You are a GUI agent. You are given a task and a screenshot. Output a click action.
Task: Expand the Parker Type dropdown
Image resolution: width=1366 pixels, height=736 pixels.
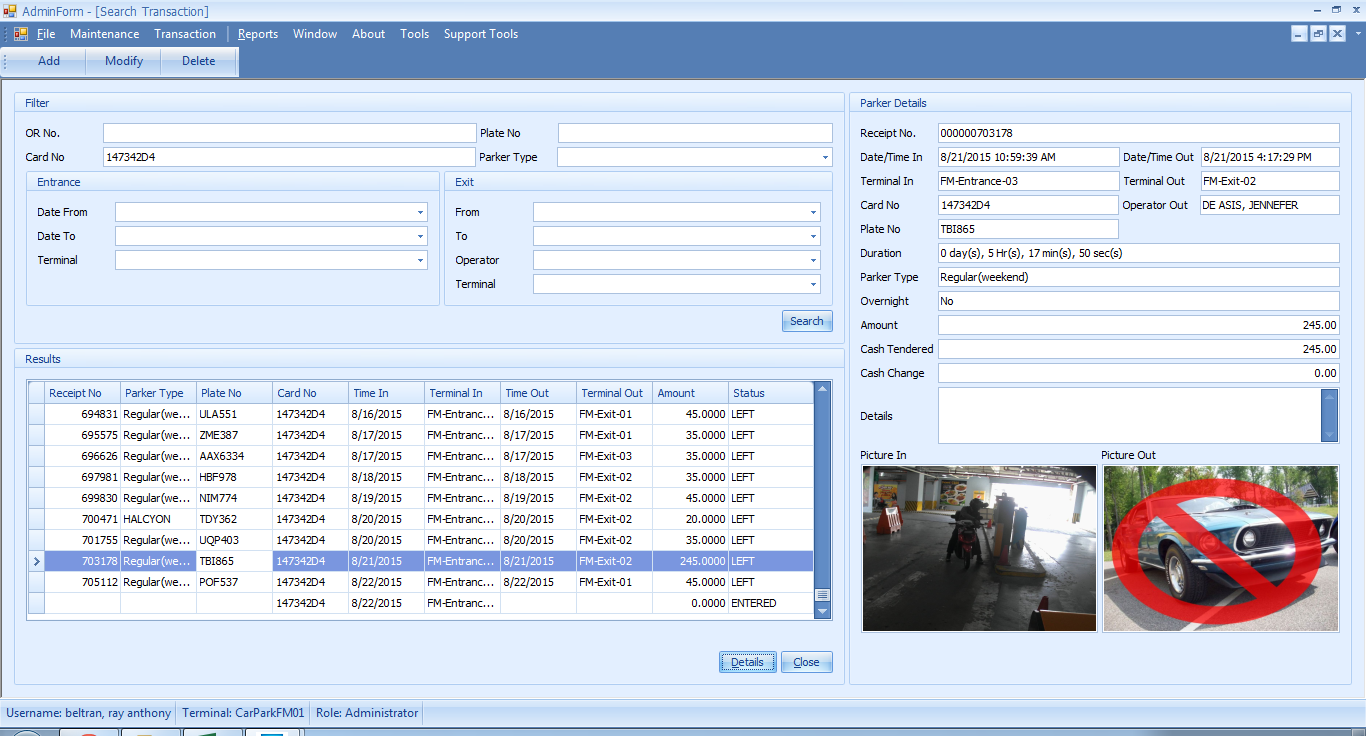(825, 157)
